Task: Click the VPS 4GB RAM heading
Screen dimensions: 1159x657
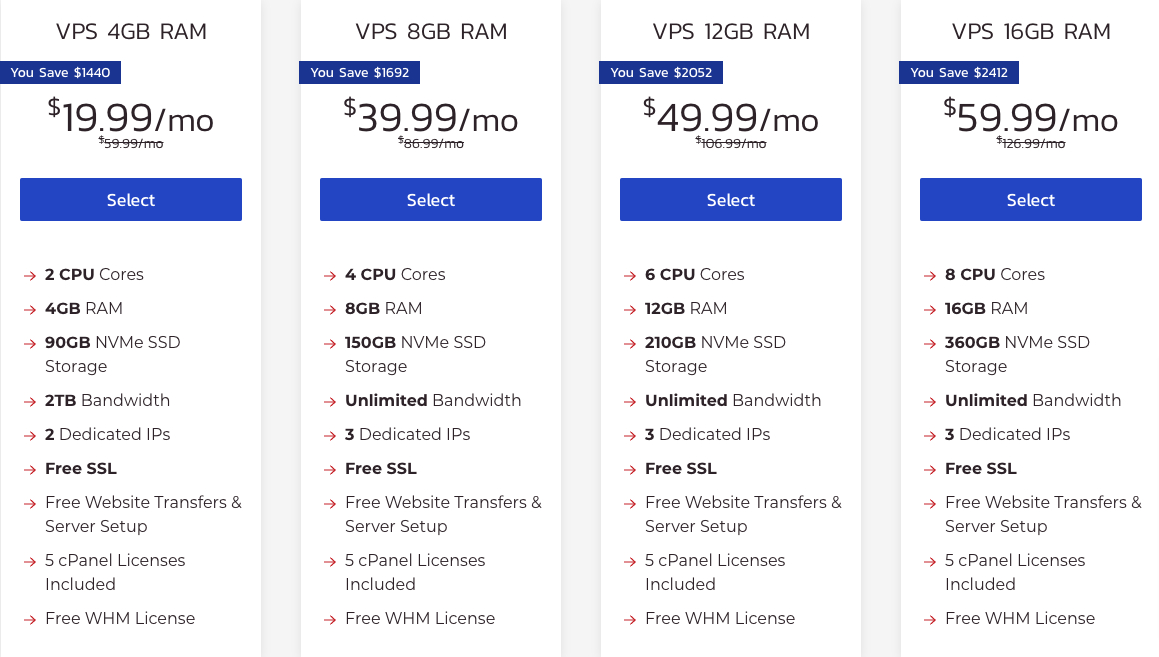Action: 131,31
